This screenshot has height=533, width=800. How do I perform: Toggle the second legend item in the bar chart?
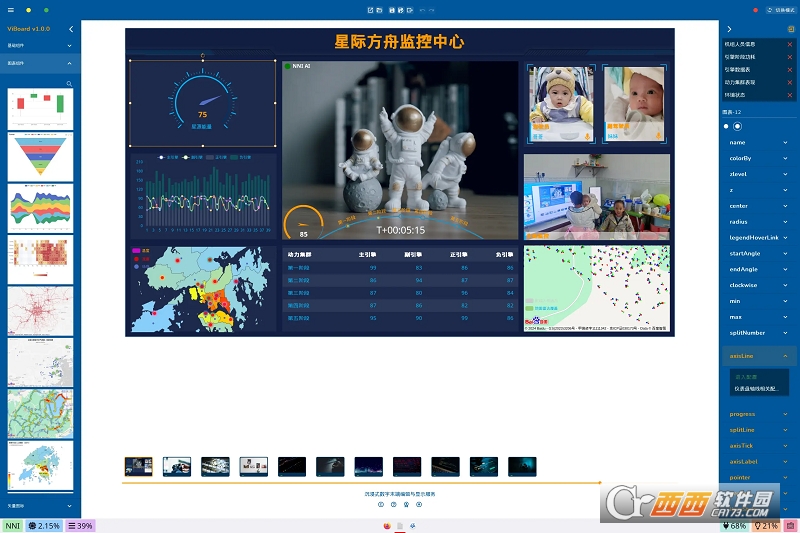[192, 157]
